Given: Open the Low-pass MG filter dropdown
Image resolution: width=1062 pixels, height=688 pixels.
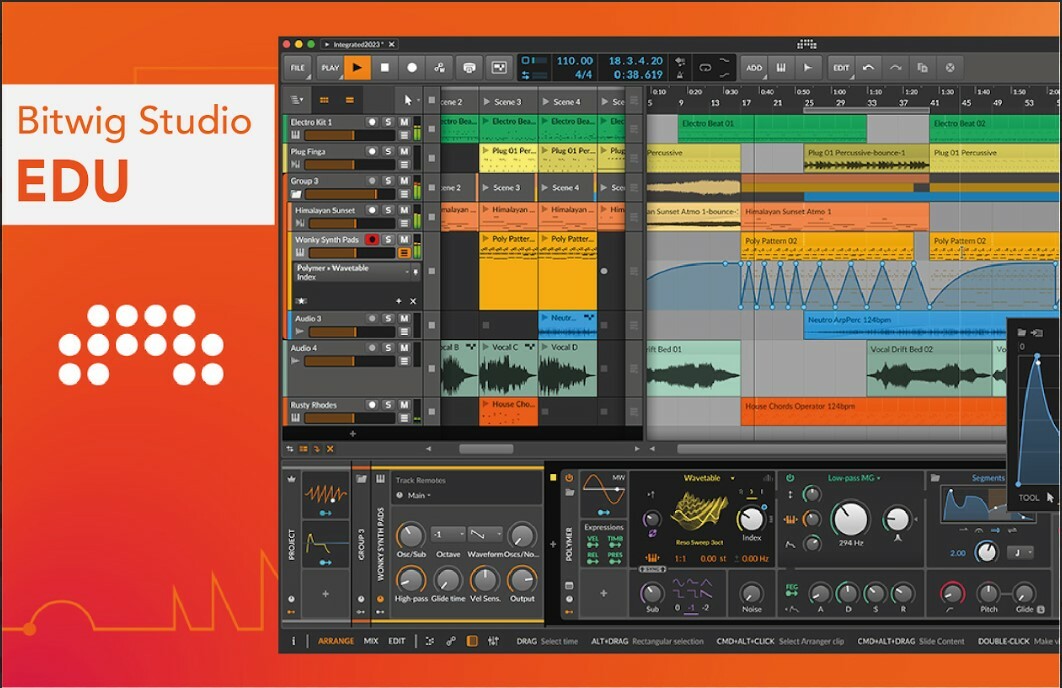Looking at the screenshot, I should coord(879,478).
